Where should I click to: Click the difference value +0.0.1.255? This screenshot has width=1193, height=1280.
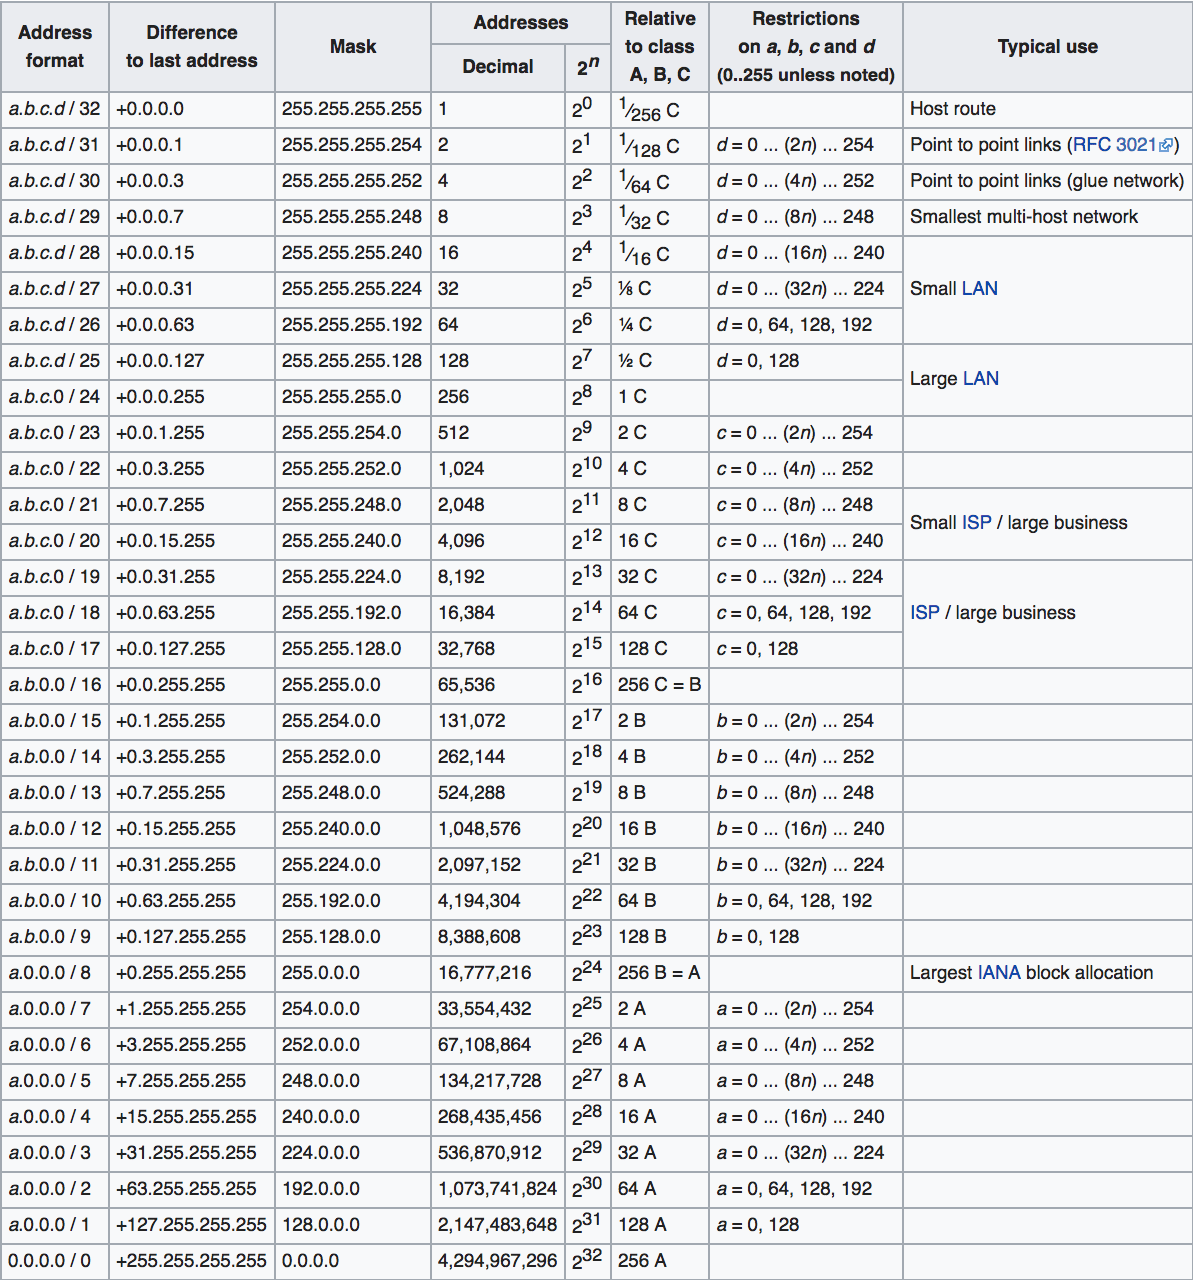pos(192,433)
